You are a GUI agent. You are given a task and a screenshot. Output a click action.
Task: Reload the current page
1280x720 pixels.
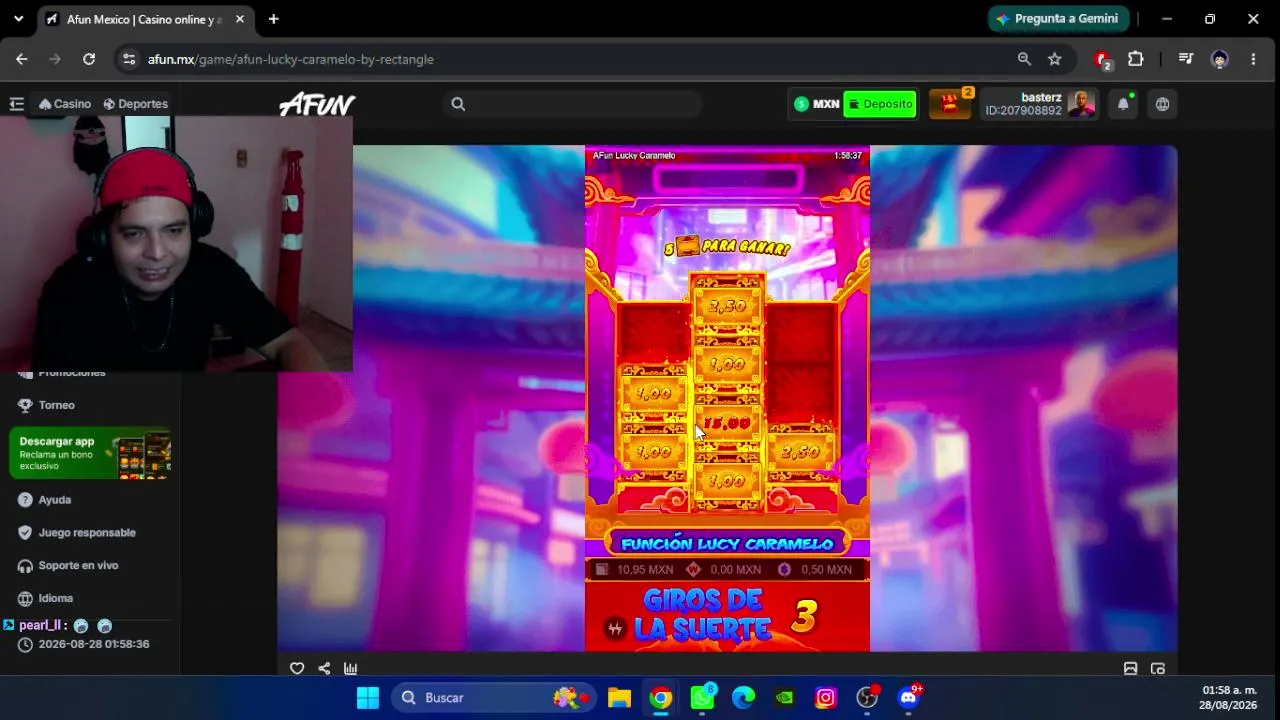click(89, 59)
